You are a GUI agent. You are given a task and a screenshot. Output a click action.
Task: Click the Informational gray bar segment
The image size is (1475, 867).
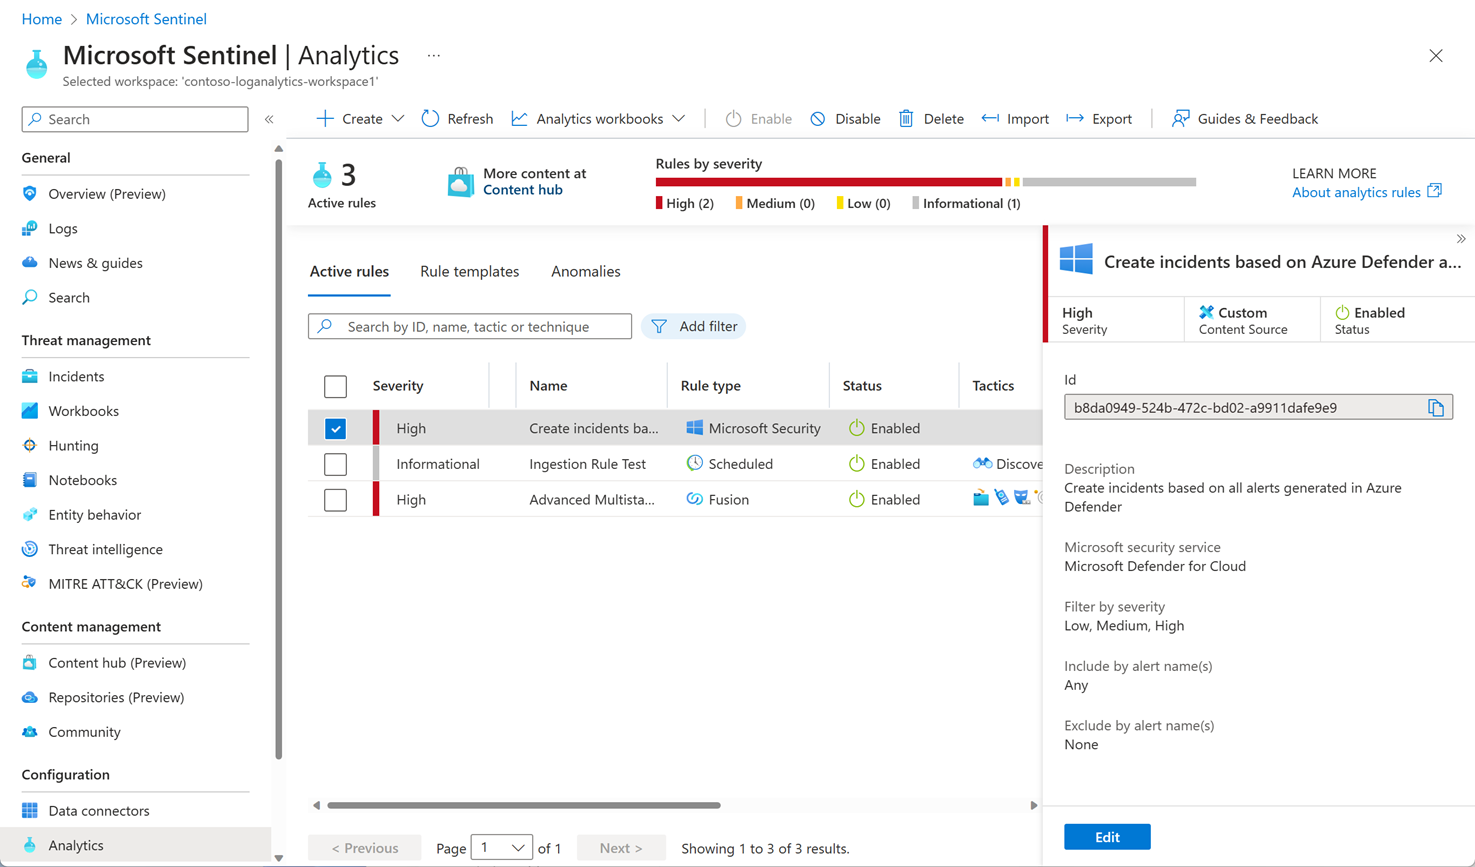pos(1109,182)
